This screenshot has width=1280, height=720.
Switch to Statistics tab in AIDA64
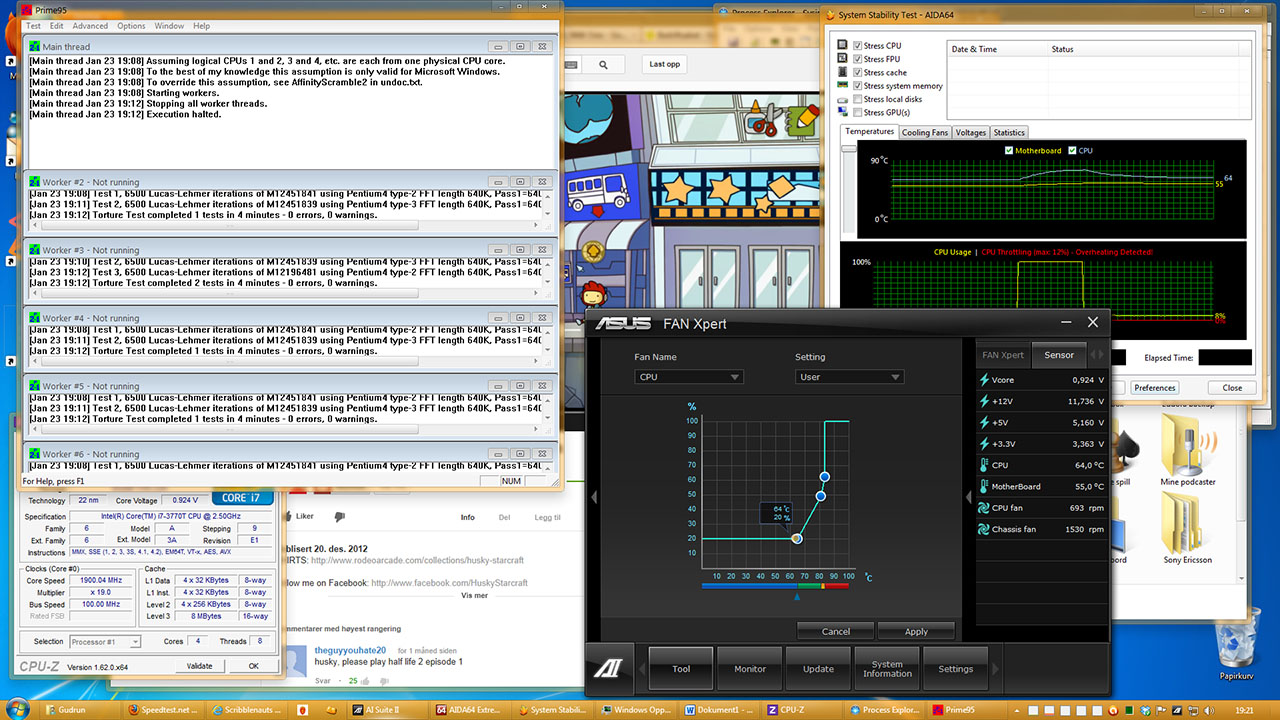coord(1009,132)
